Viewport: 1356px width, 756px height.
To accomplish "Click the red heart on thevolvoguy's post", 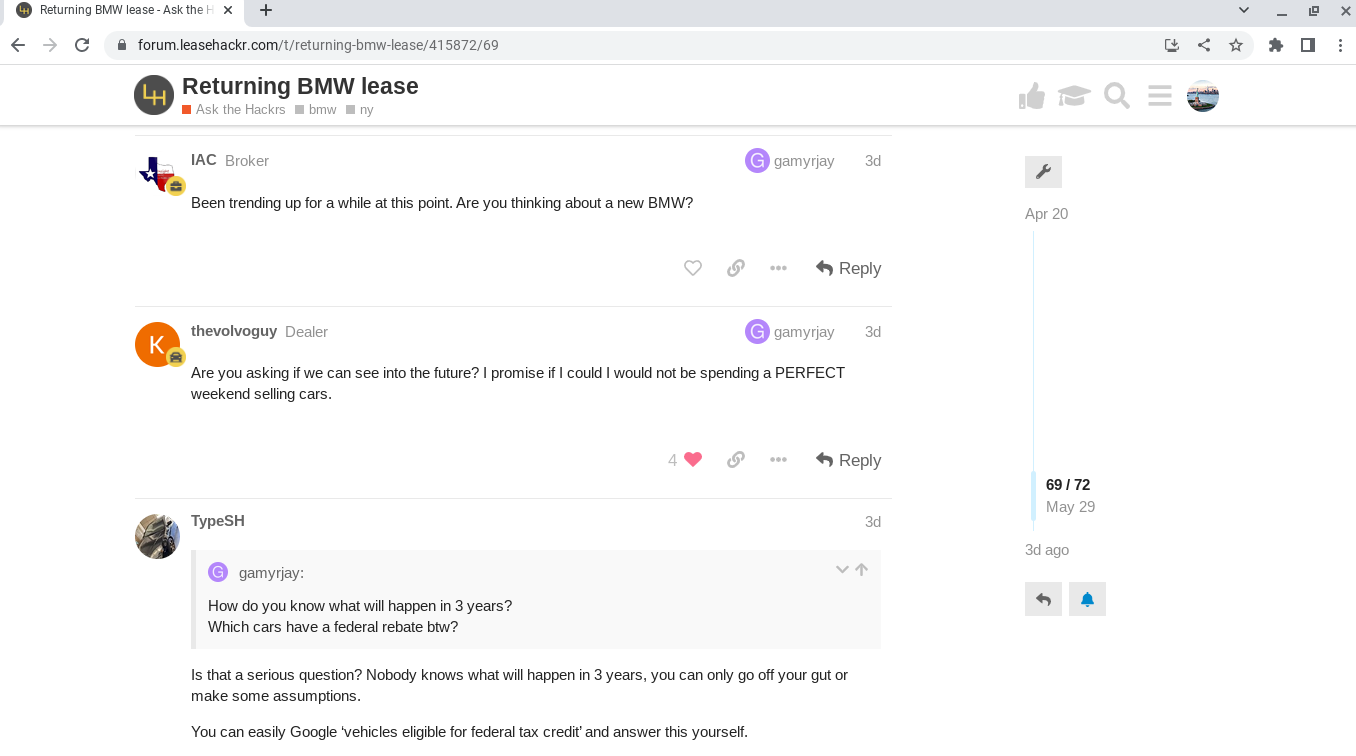I will 693,460.
